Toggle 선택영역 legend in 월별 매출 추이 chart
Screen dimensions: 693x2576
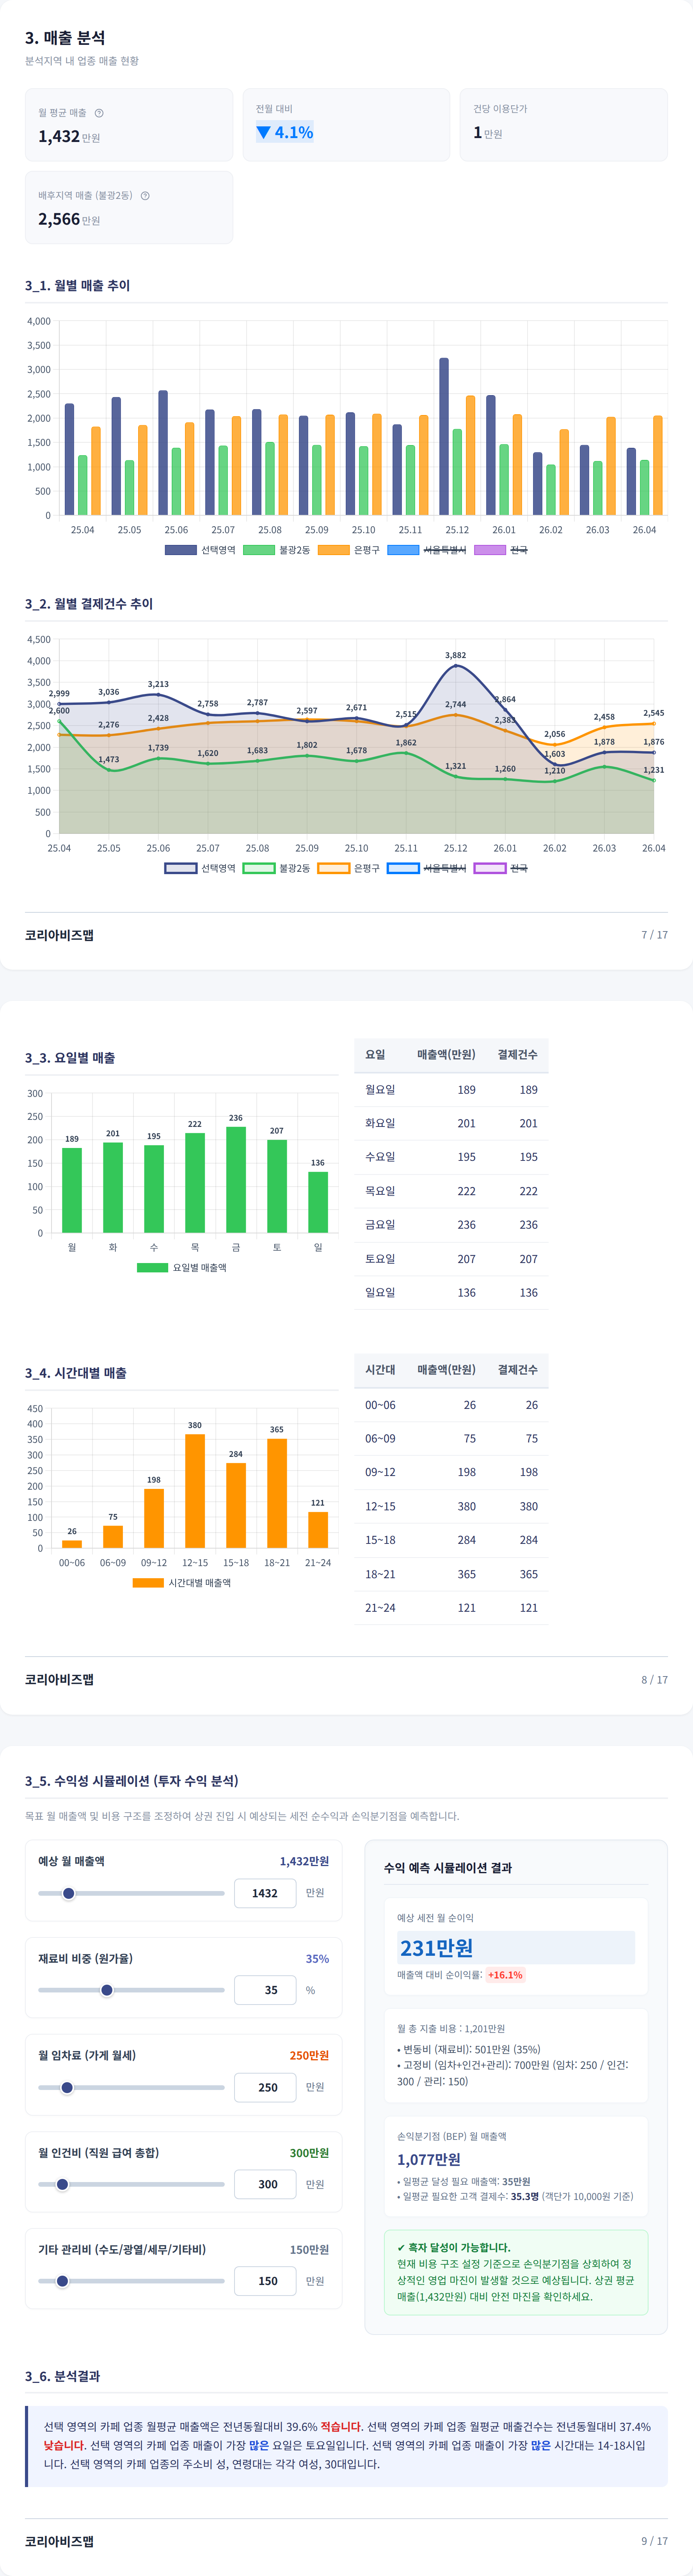click(x=200, y=550)
